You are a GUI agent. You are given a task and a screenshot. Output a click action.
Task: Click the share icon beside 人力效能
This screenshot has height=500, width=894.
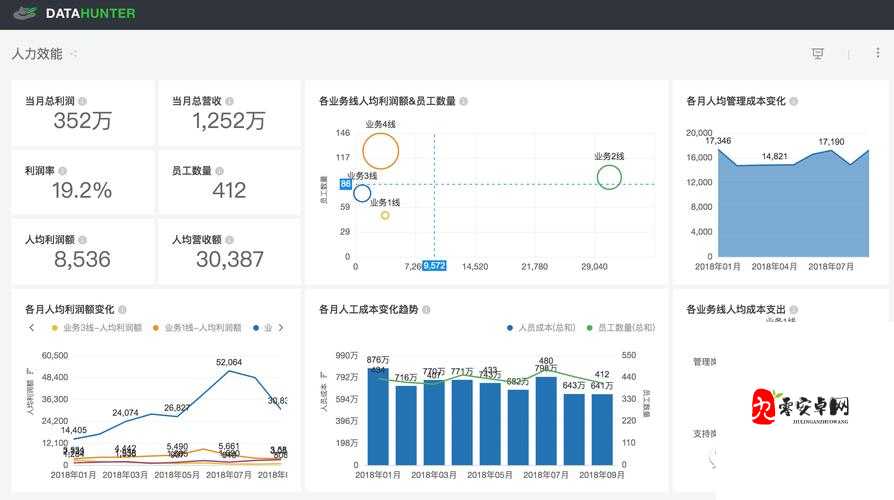(73, 54)
